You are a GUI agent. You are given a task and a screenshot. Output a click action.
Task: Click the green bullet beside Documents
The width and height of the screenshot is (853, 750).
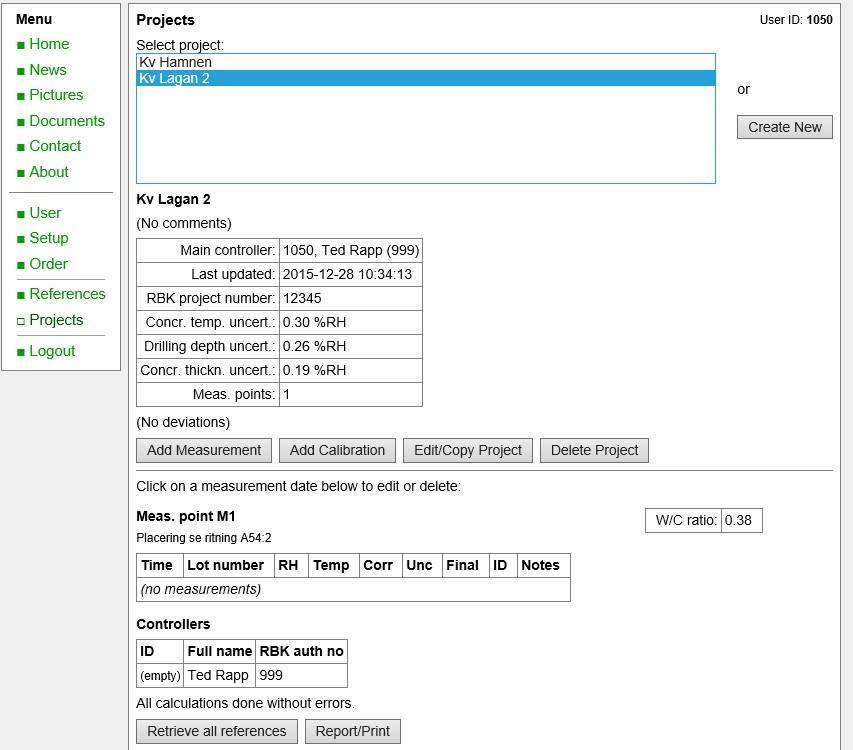pos(21,122)
